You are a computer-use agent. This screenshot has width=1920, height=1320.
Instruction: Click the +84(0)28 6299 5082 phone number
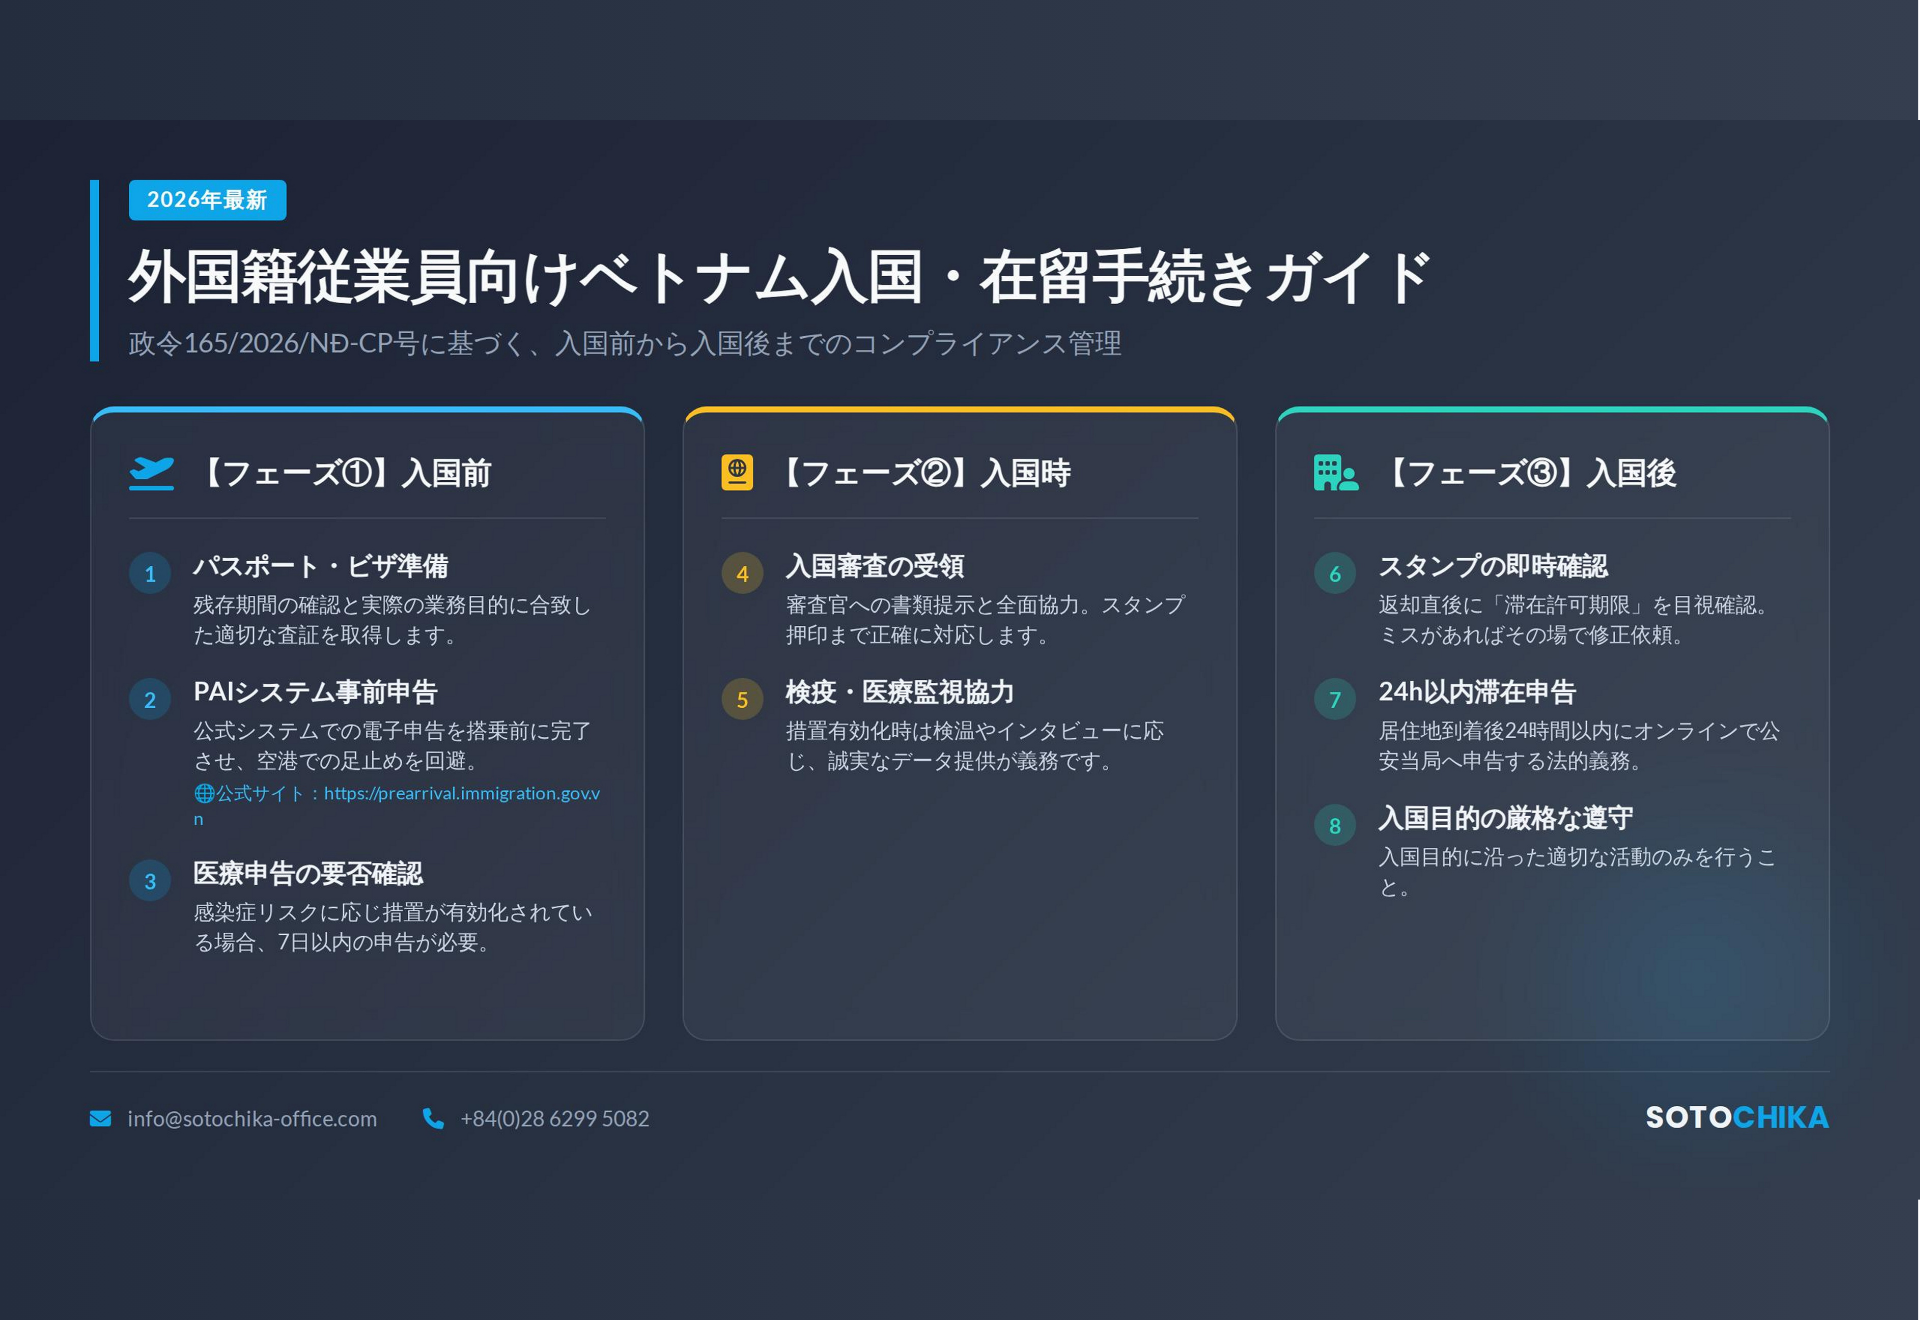(x=555, y=1118)
